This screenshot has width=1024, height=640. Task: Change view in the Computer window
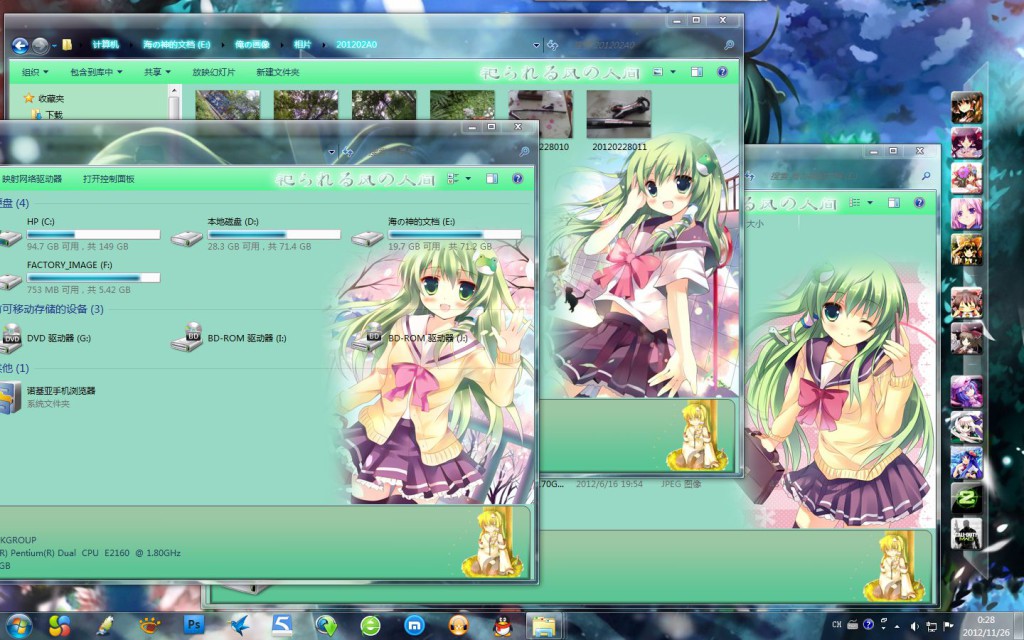[x=453, y=178]
